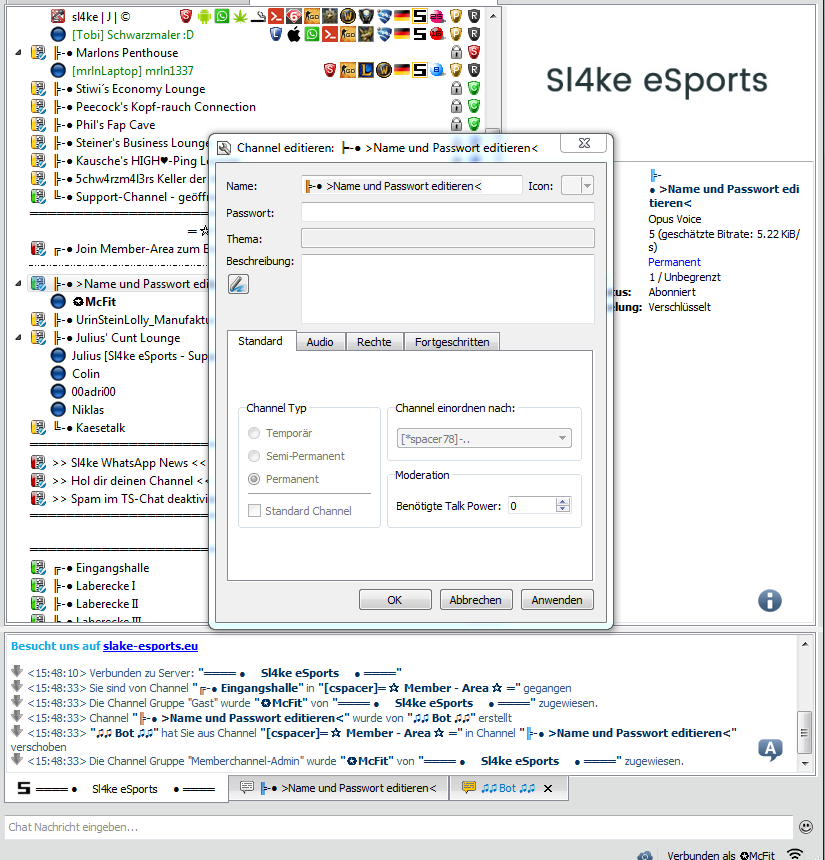This screenshot has width=825, height=860.
Task: Click the client avatar icon next to McFit
Action: click(58, 302)
